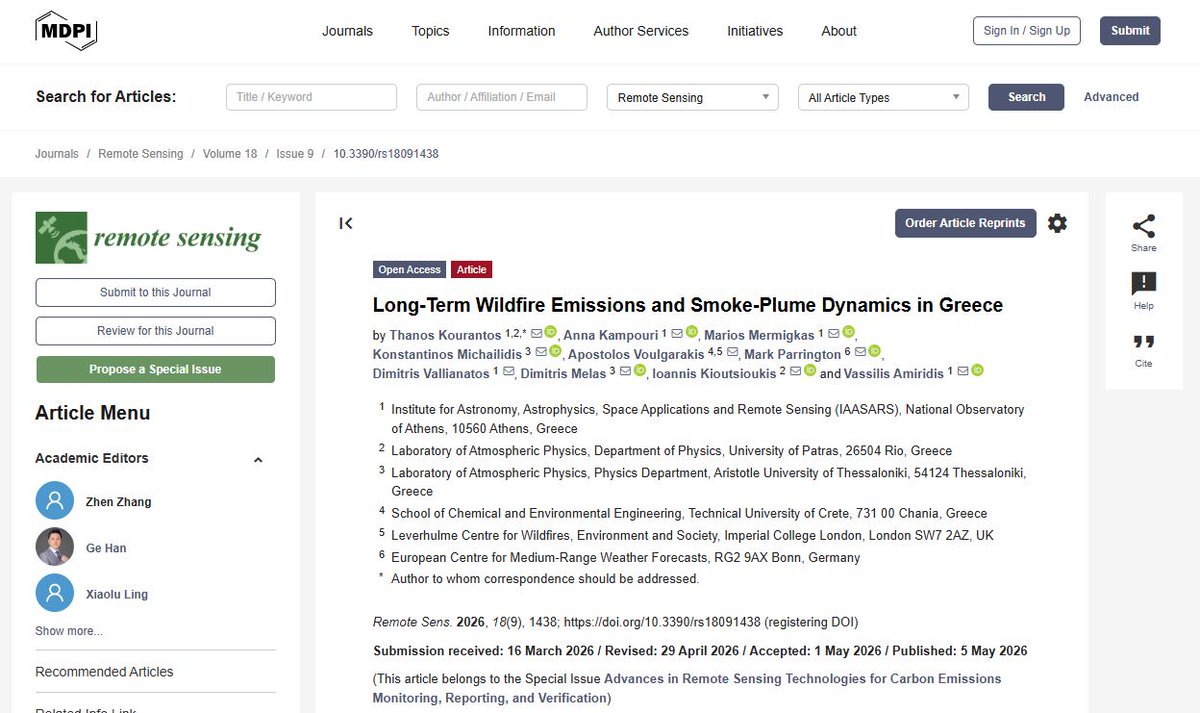
Task: Click Sign In / Sign Up
Action: coord(1027,31)
